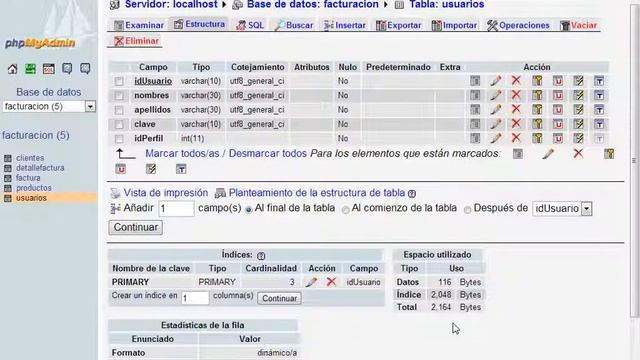Open the Insertar tab
This screenshot has height=360, width=640.
[344, 25]
